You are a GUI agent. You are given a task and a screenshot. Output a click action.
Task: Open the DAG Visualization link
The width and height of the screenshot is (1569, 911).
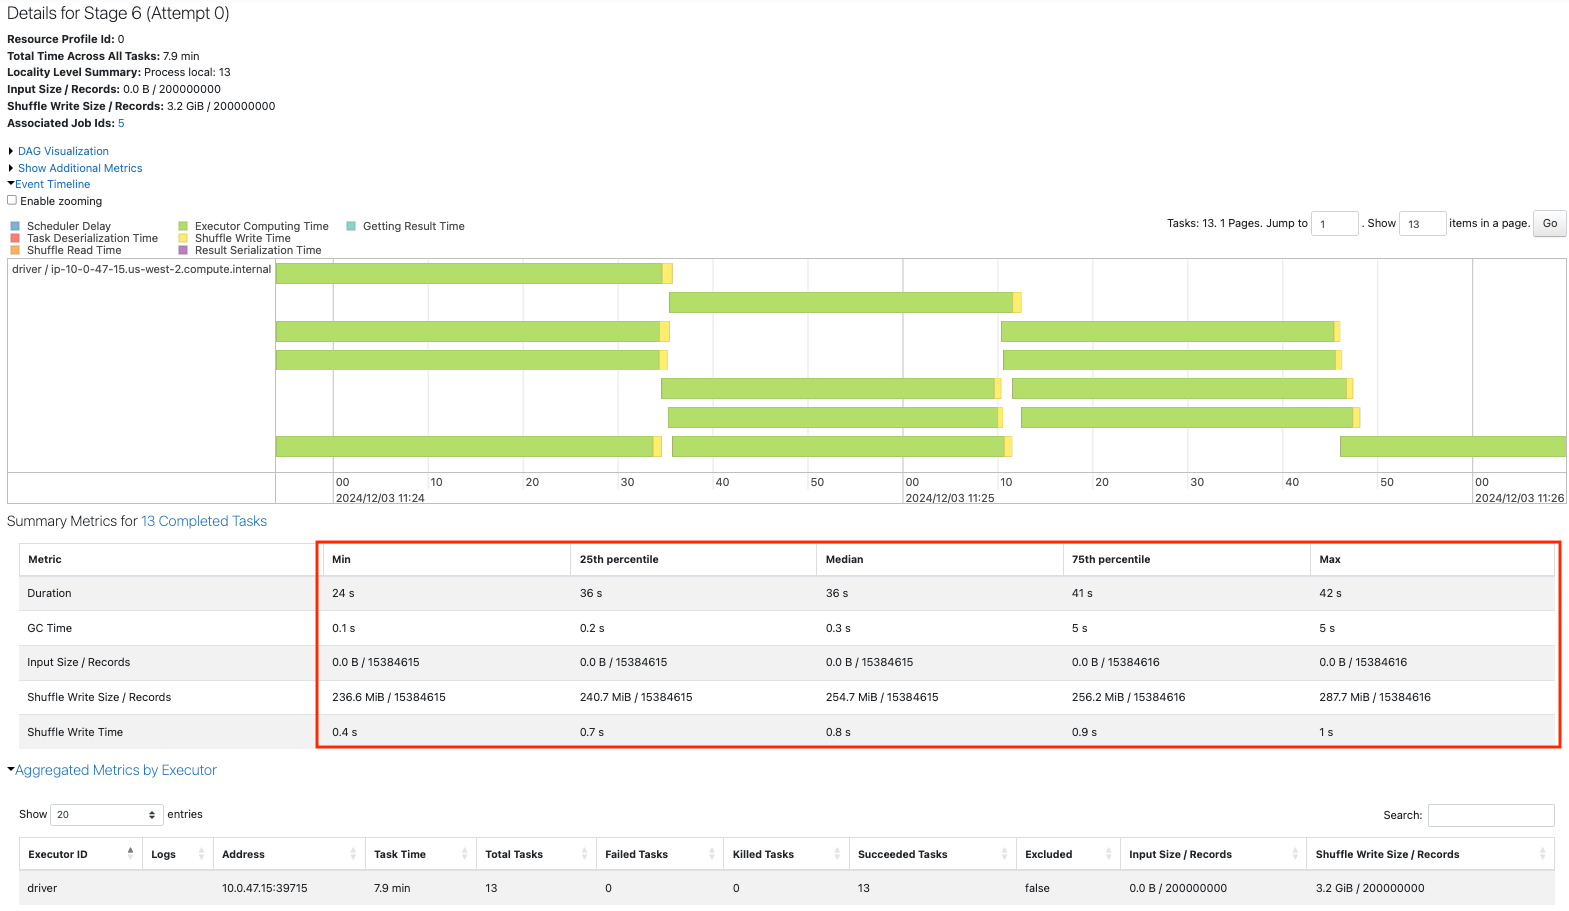tap(63, 151)
